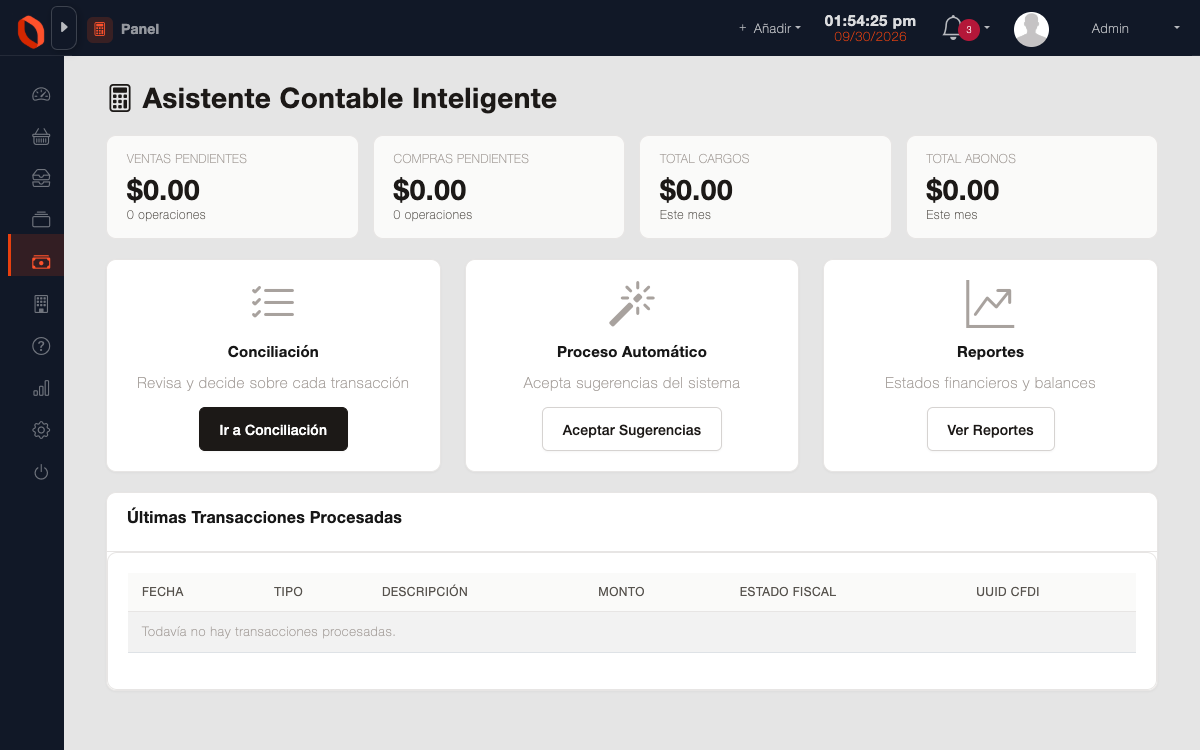The height and width of the screenshot is (750, 1200).
Task: Click the orange app logo
Action: [31, 30]
